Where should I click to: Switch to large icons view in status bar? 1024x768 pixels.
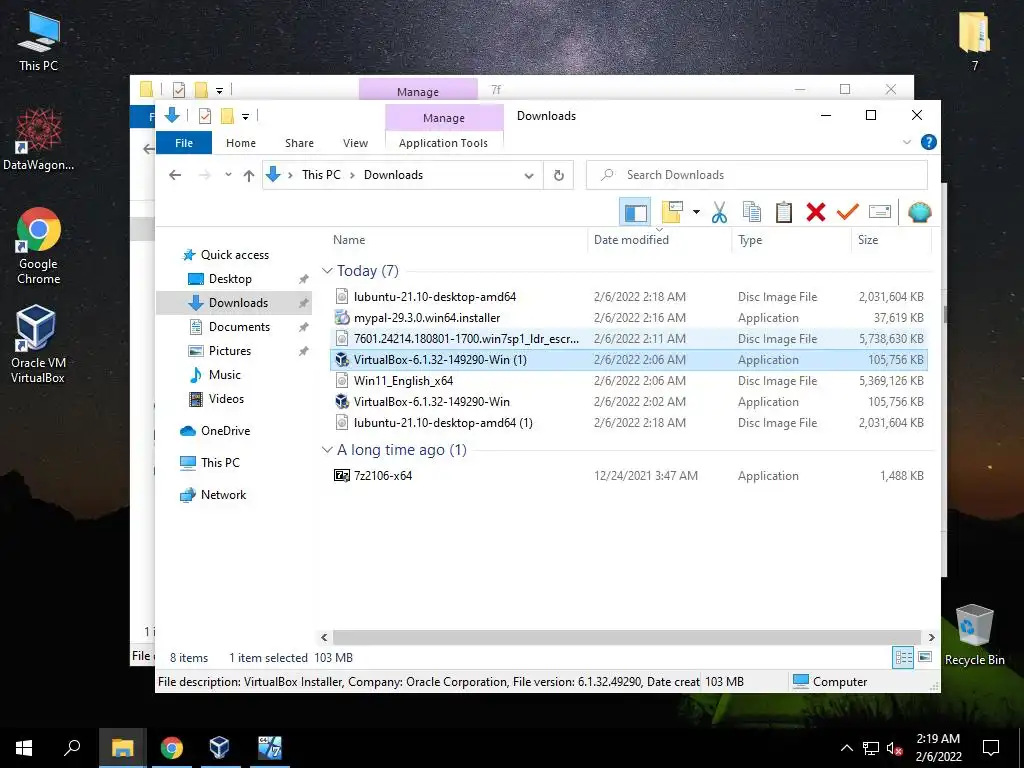[x=925, y=658]
